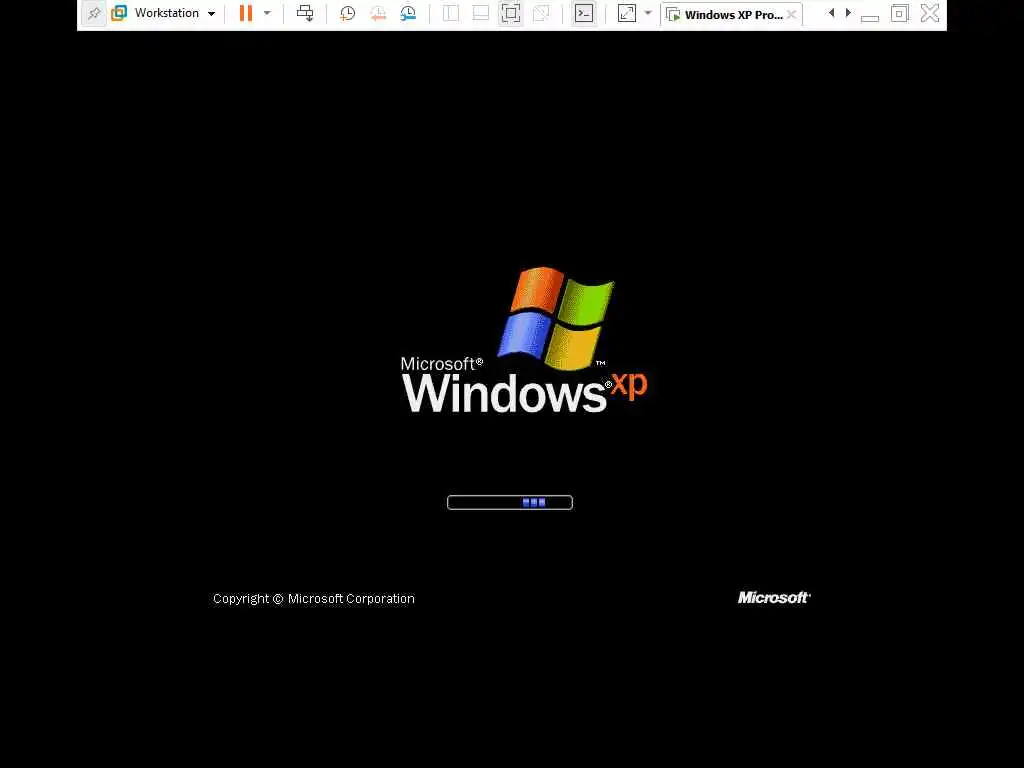This screenshot has height=768, width=1024.
Task: Restore the VMware window size
Action: (899, 13)
